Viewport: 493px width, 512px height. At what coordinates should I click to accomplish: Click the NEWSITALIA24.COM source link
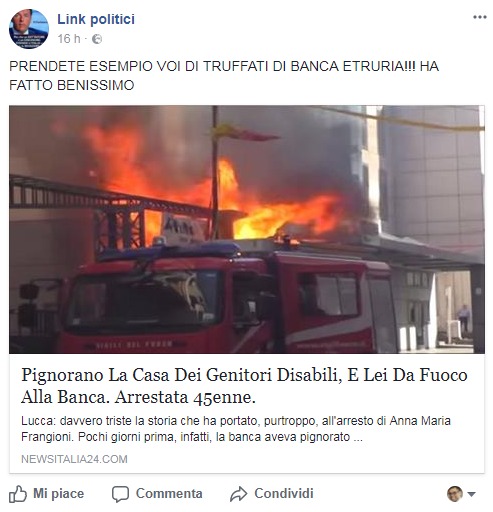pos(74,459)
